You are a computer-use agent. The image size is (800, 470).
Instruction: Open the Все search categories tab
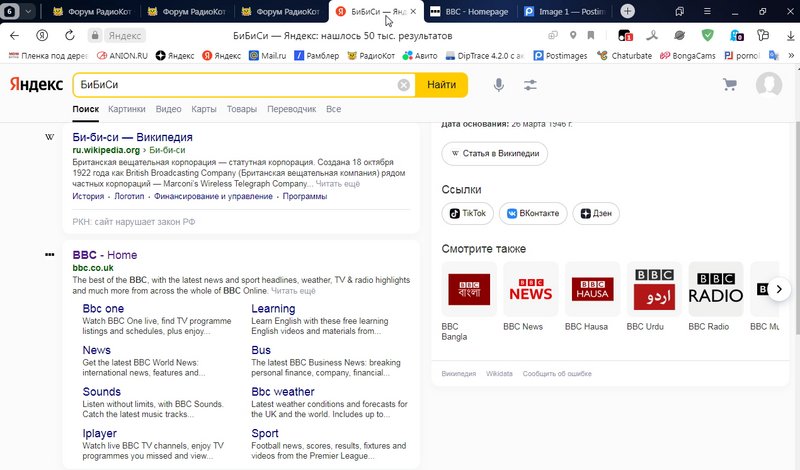[x=333, y=109]
